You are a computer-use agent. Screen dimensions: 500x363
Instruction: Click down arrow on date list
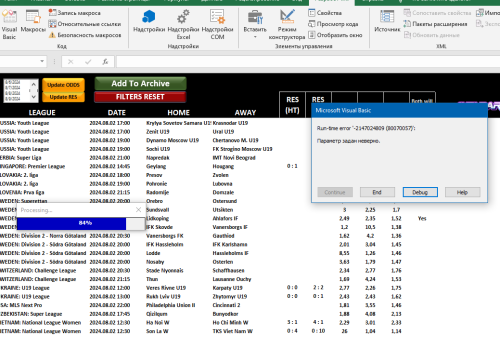[x=33, y=97]
